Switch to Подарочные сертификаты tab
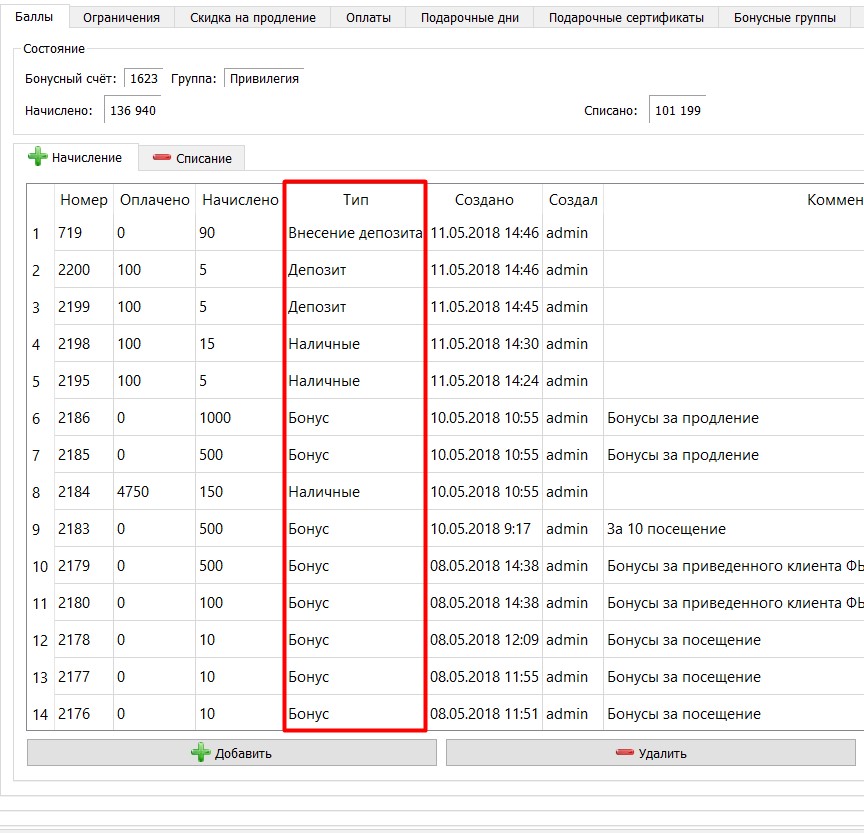This screenshot has height=833, width=864. tap(626, 18)
